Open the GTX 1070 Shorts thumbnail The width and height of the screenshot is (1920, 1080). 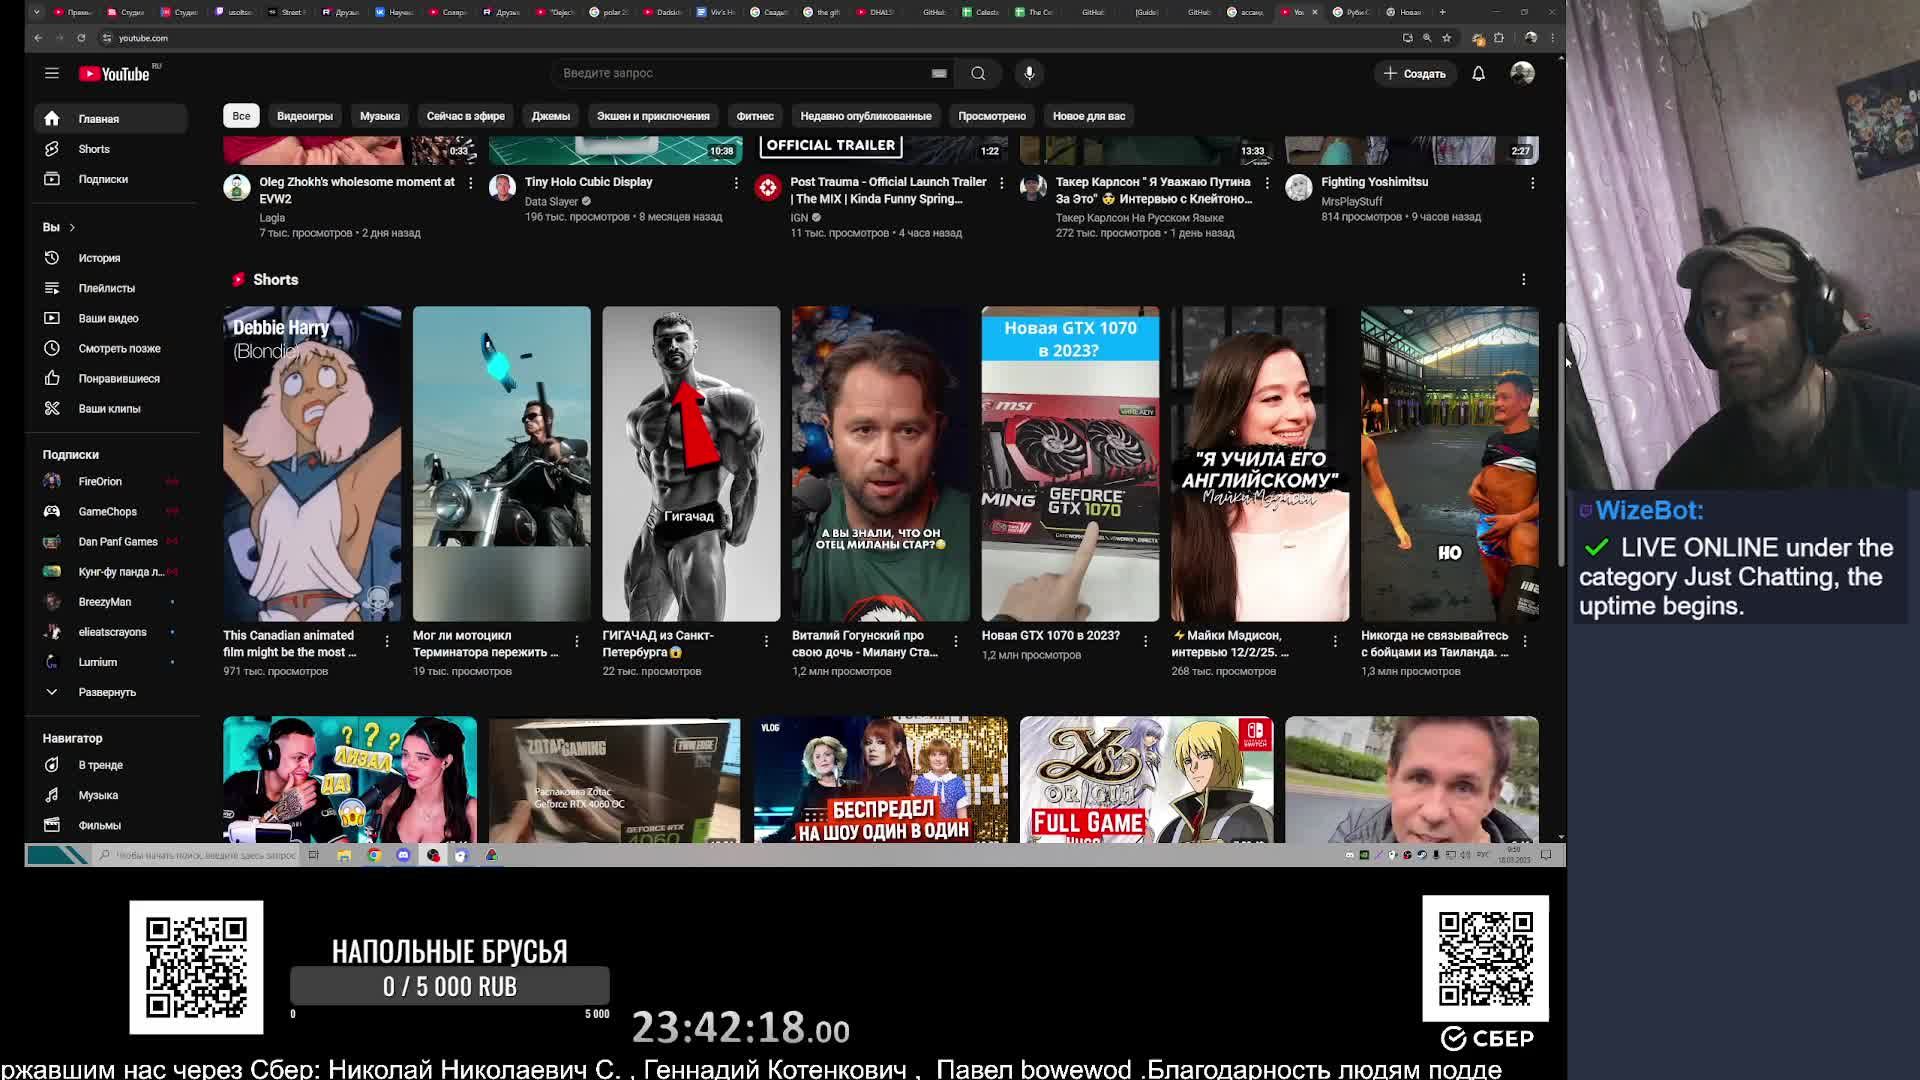click(1070, 464)
